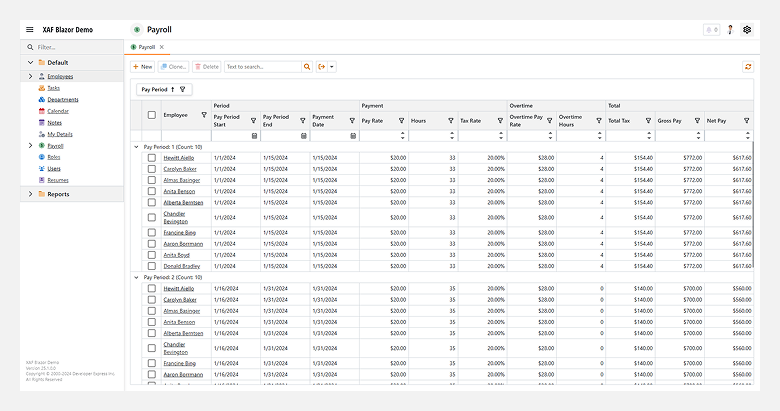
Task: Expand the Reports navigation group
Action: coord(30,194)
